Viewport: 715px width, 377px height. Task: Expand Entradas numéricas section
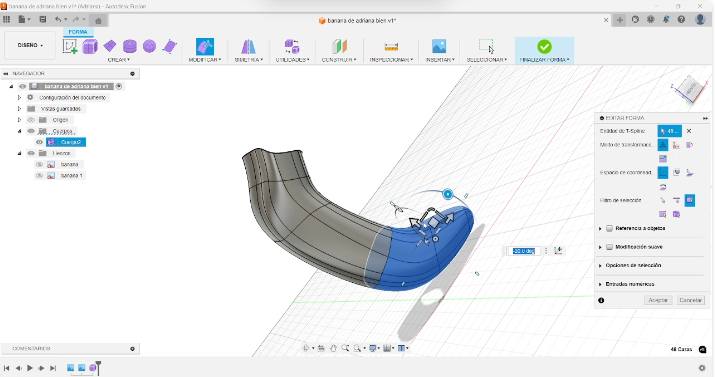(x=601, y=284)
